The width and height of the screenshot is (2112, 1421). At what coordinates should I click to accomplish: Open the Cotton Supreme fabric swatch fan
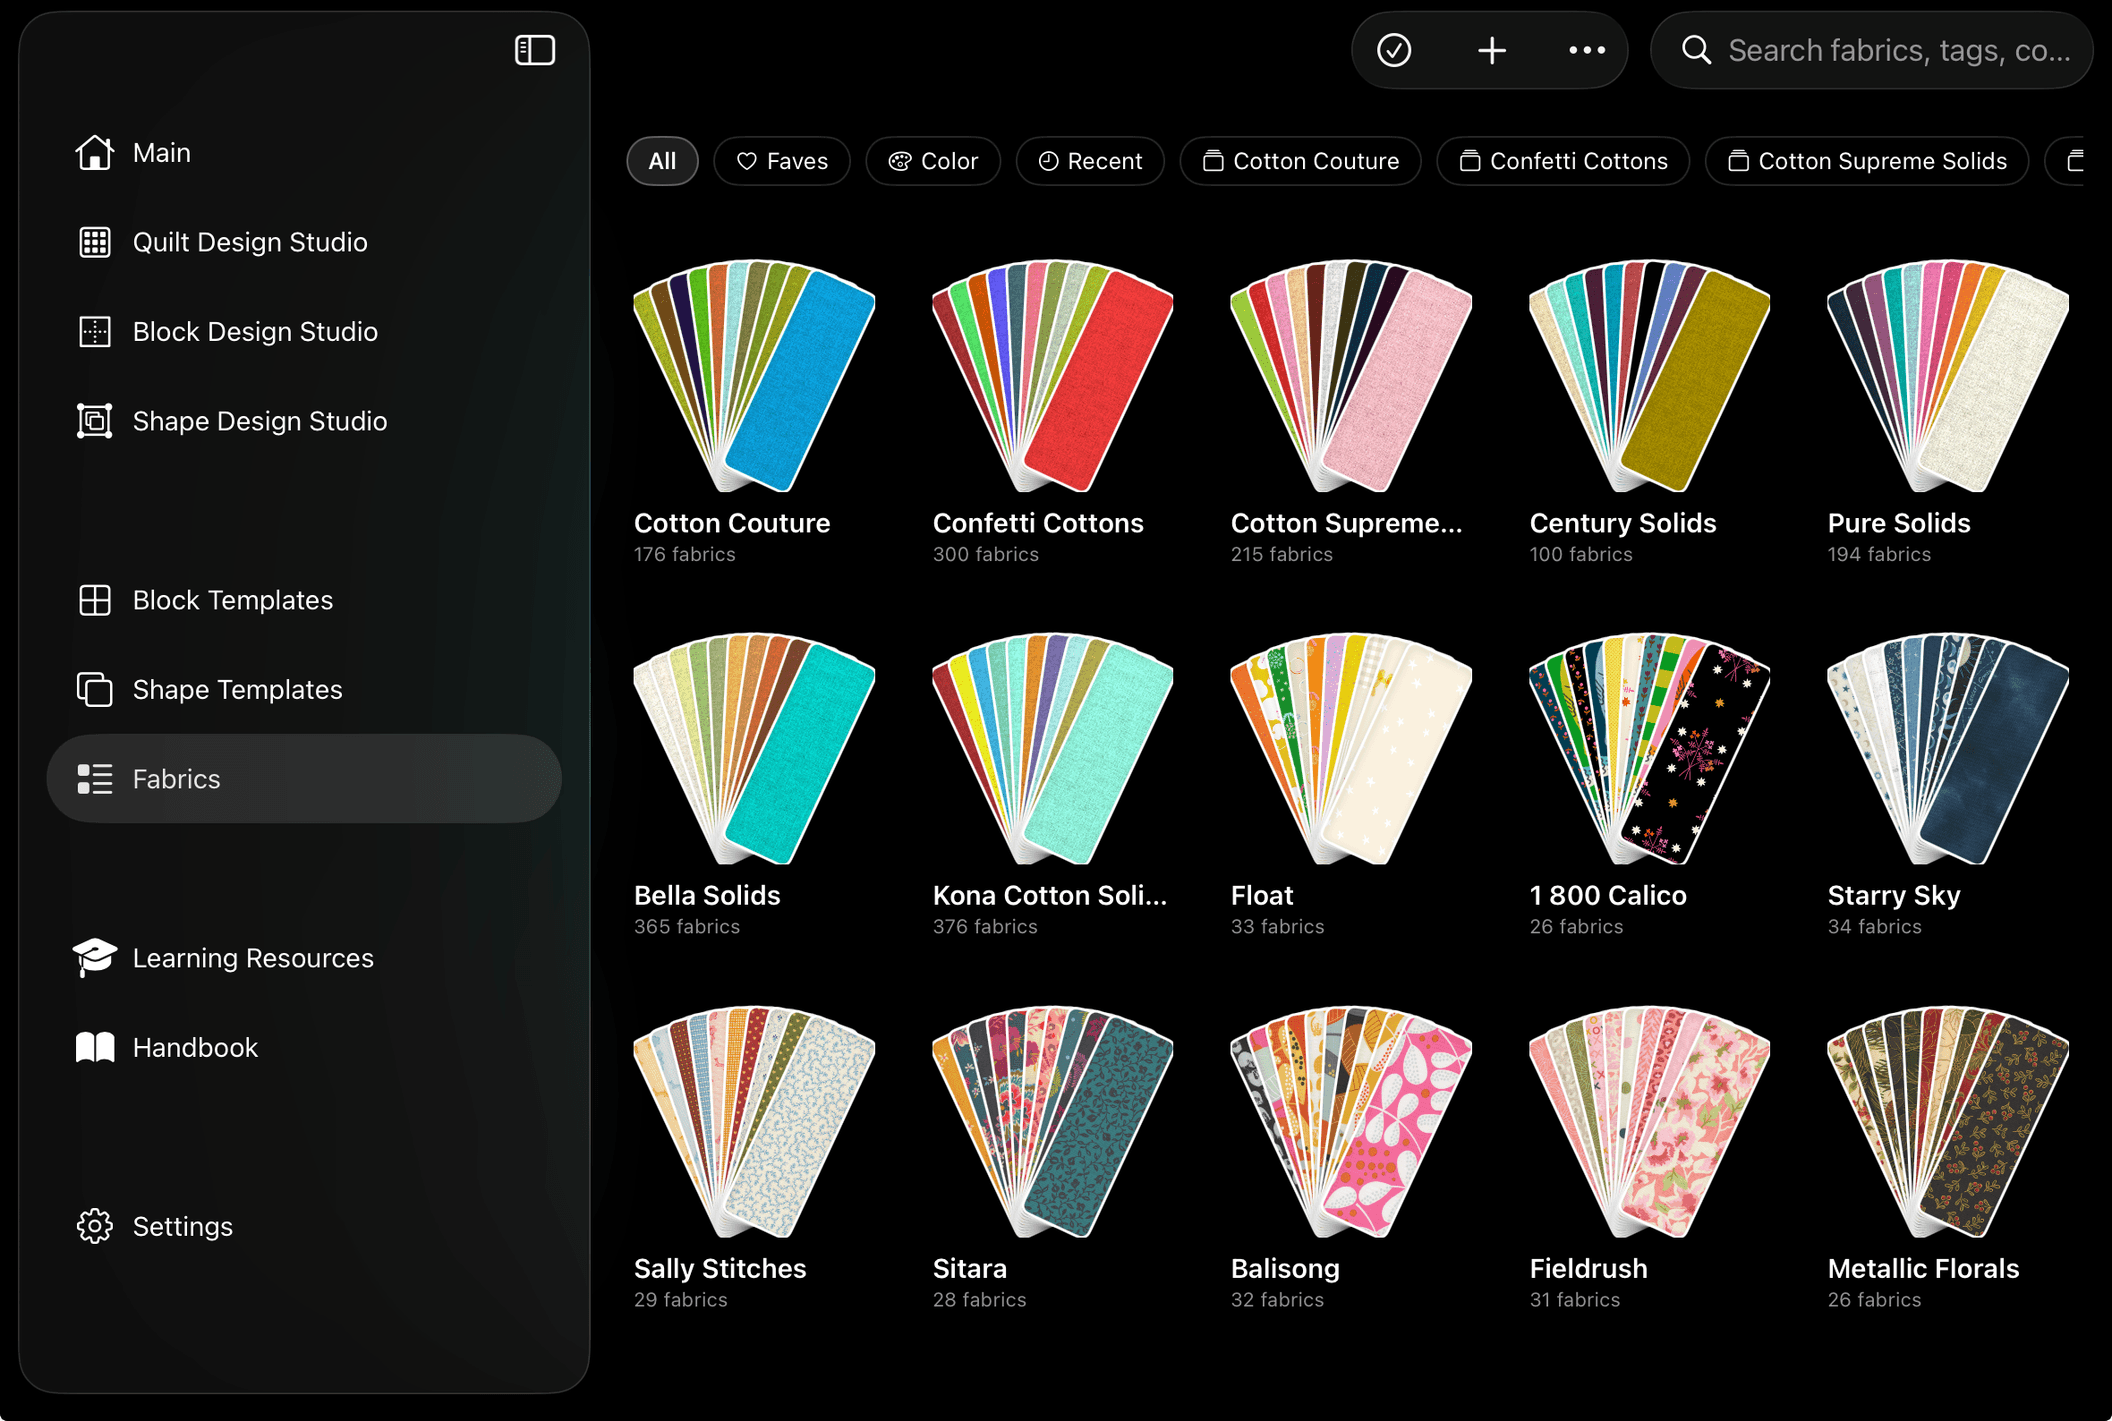[x=1351, y=376]
